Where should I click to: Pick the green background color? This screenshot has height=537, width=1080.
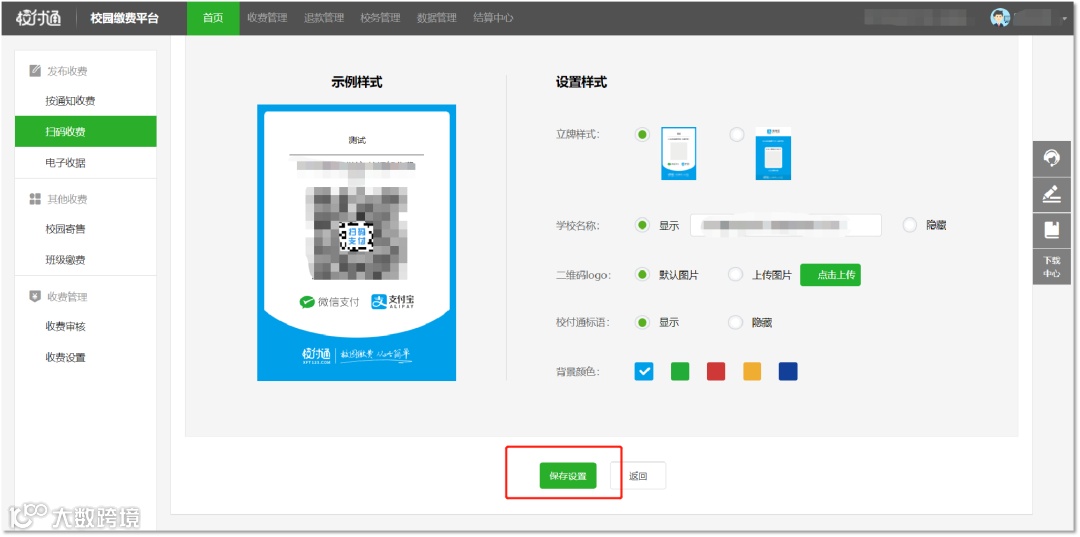[x=680, y=372]
